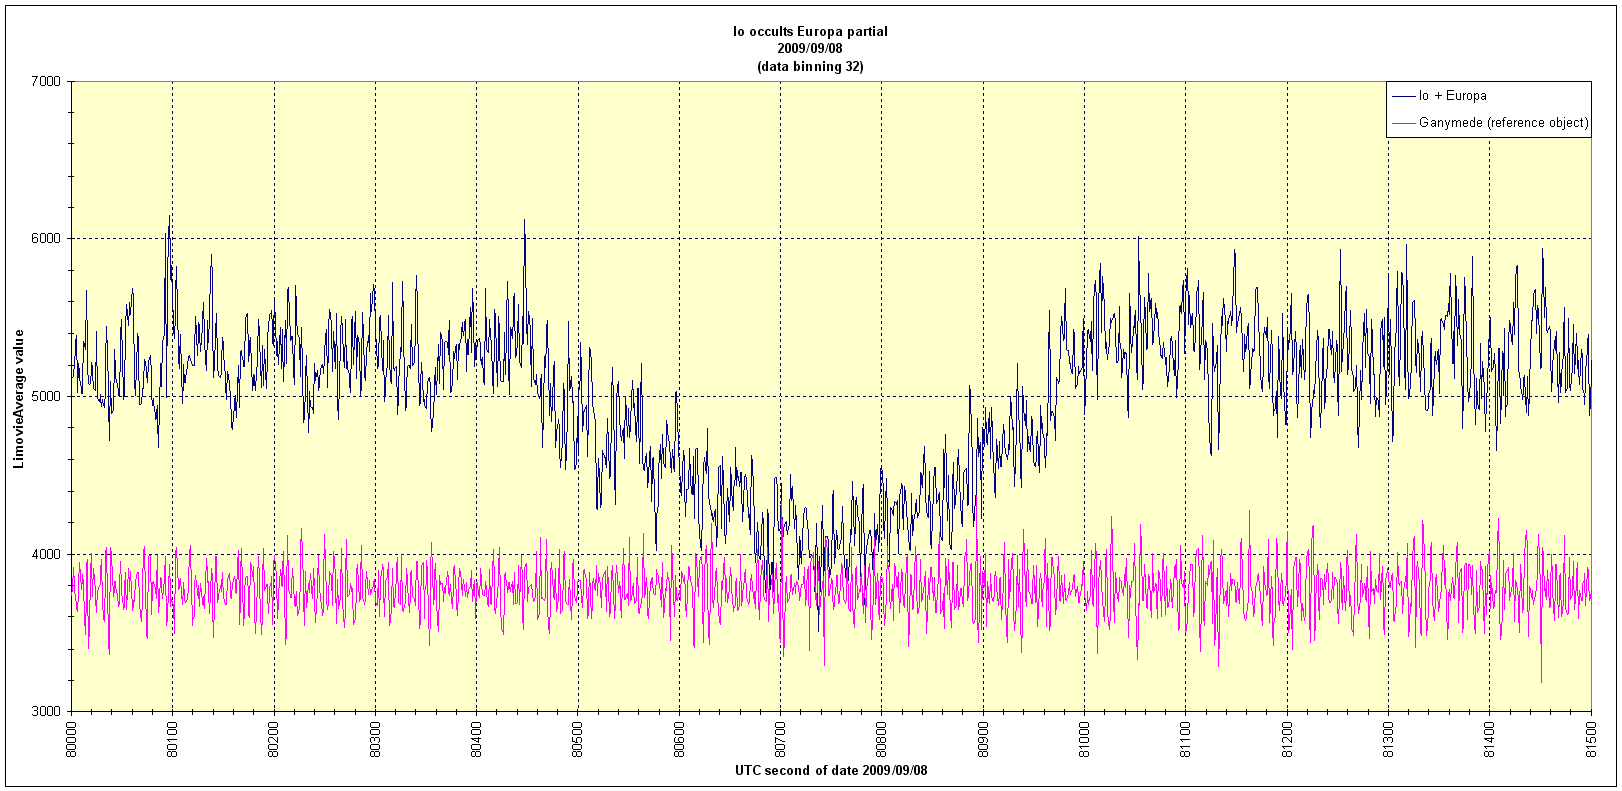The image size is (1622, 791).
Task: Click the 80300 tick label on the time axis
Action: pyautogui.click(x=375, y=738)
